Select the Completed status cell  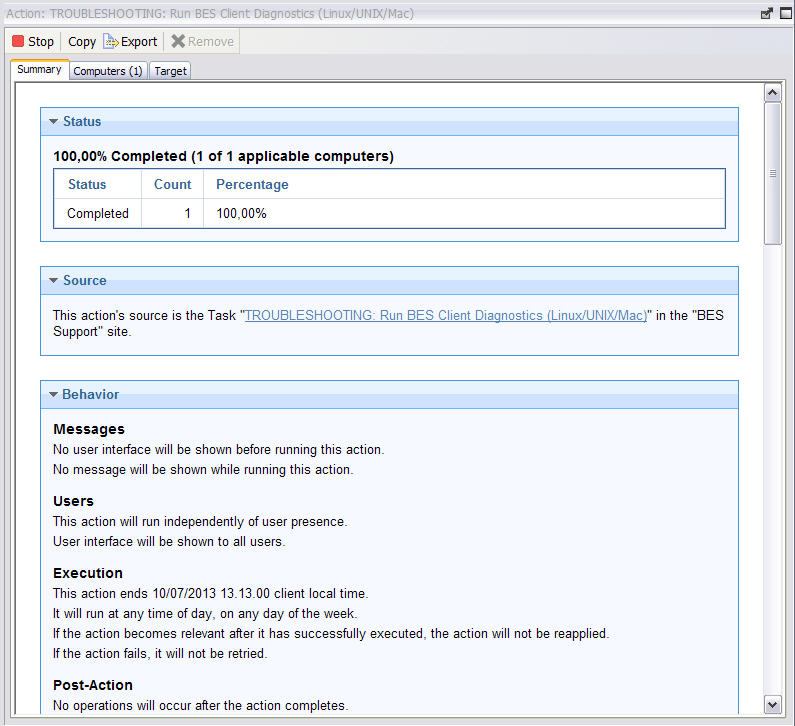pos(98,213)
